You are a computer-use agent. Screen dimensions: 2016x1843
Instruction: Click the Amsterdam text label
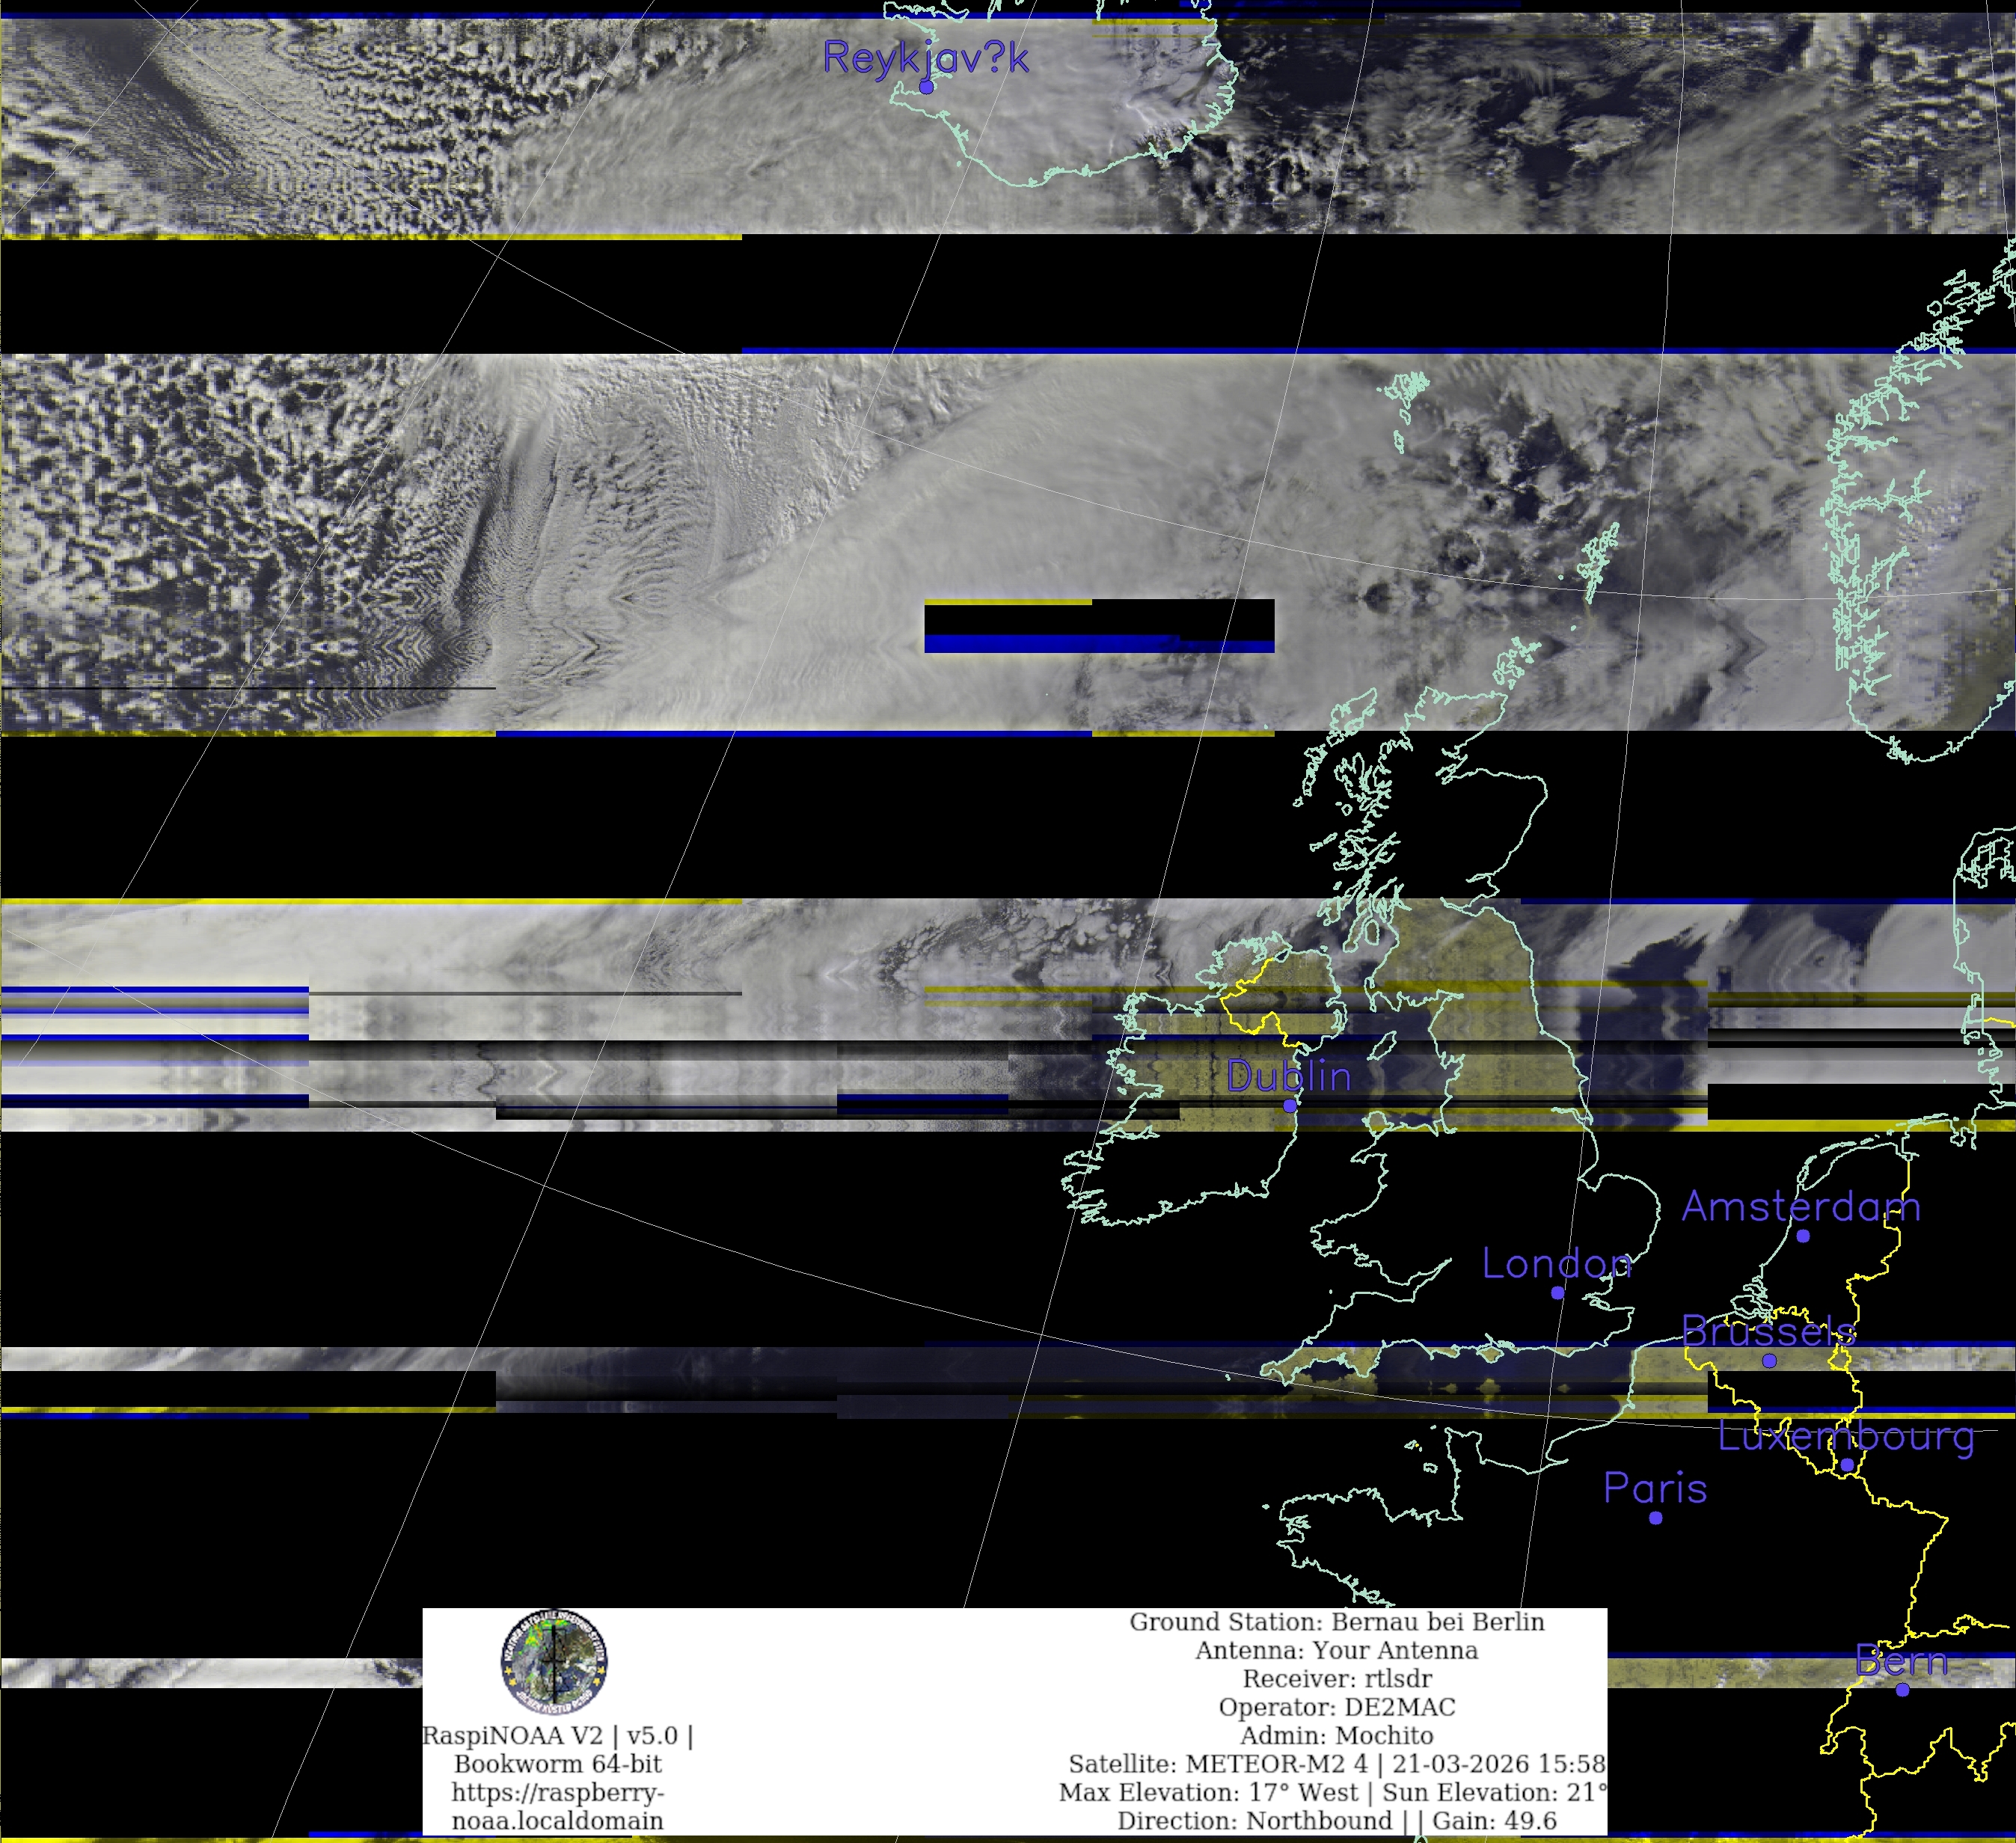(x=1800, y=1207)
